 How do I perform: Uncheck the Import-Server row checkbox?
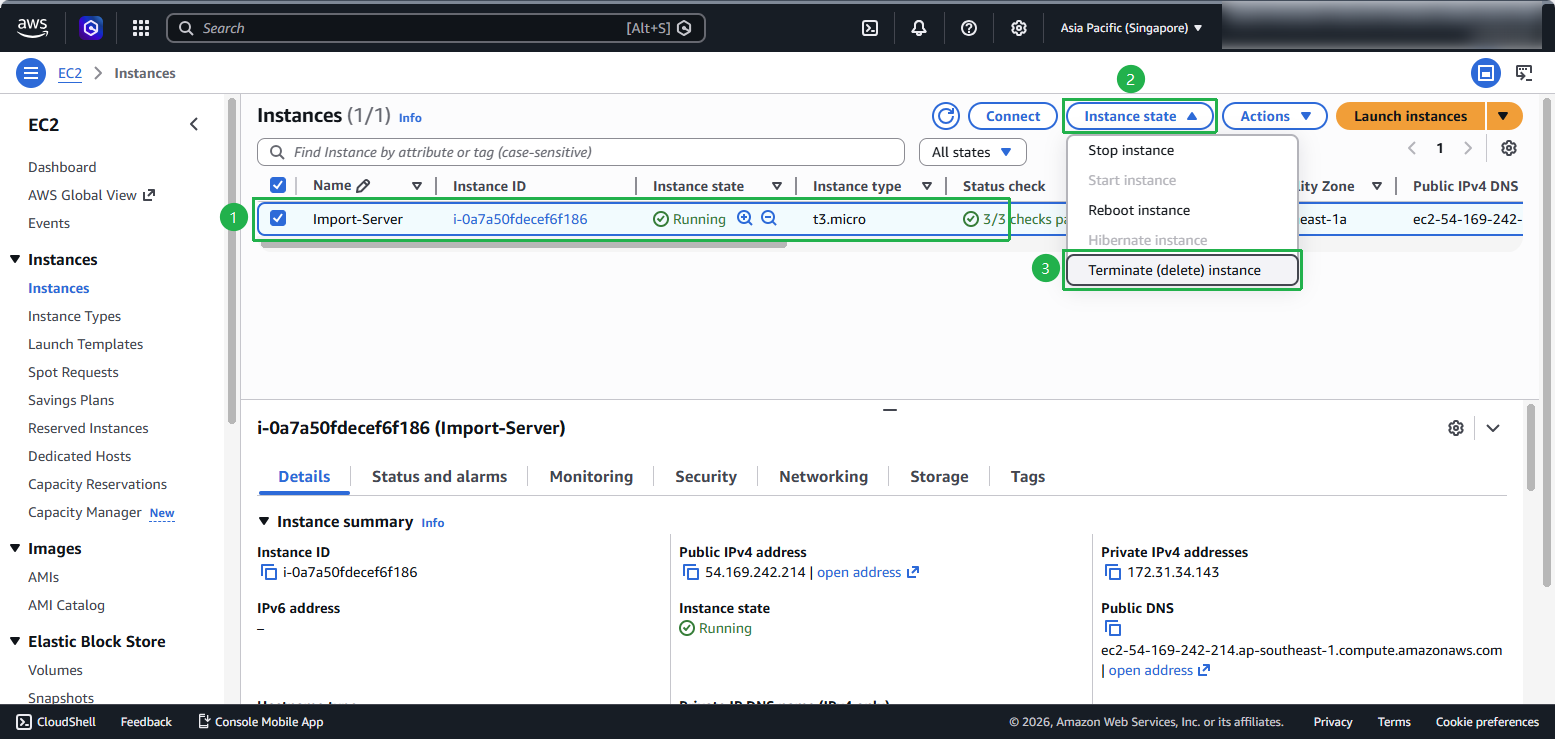pyautogui.click(x=278, y=218)
